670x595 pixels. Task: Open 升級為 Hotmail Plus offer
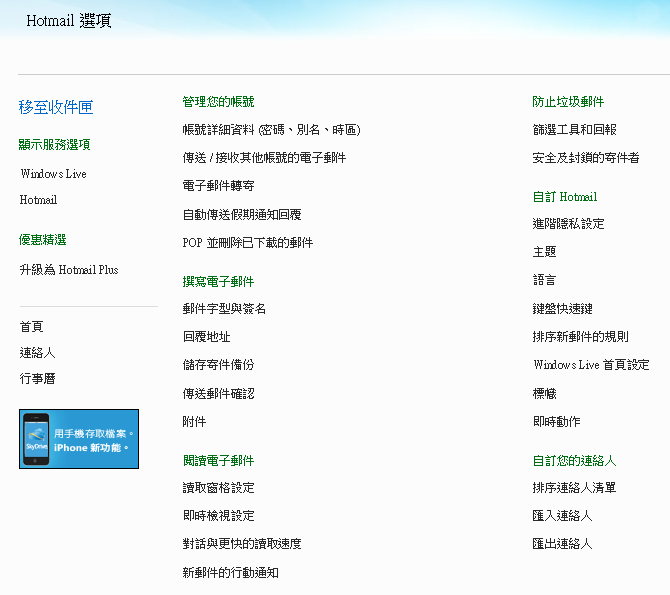click(69, 270)
